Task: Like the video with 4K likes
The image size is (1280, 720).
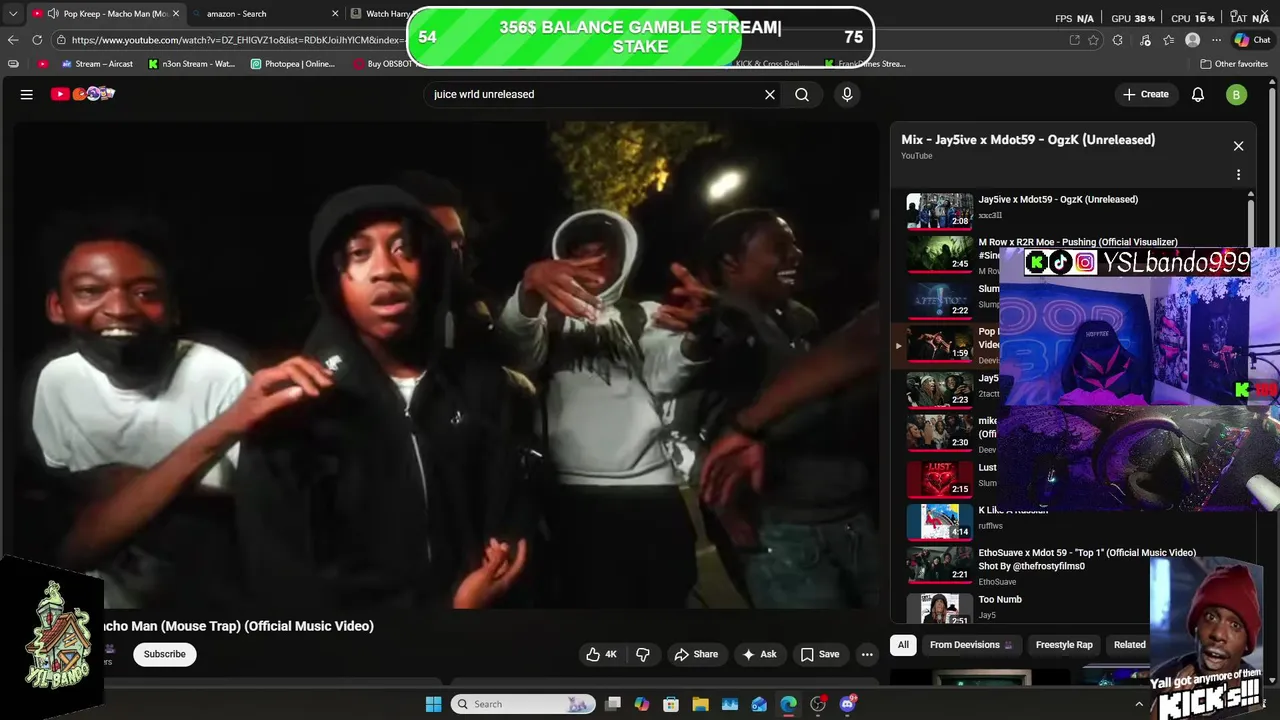Action: point(602,654)
